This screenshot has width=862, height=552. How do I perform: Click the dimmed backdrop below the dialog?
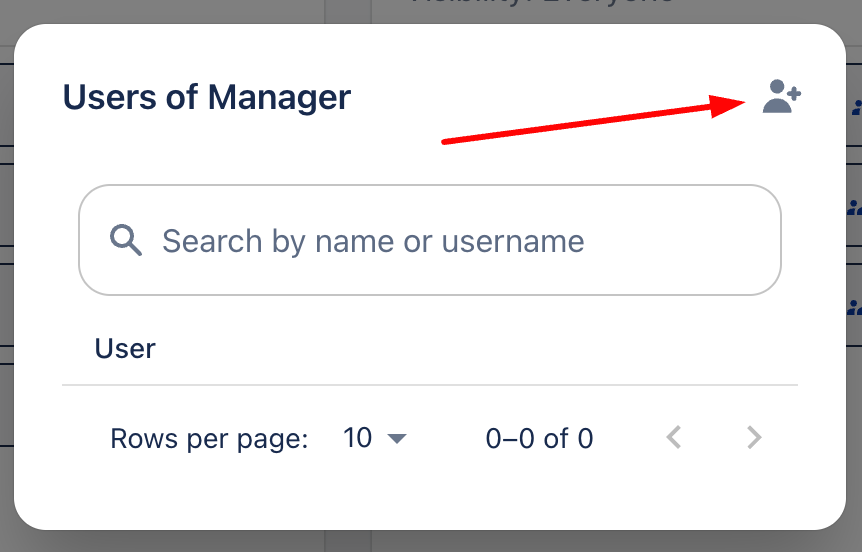click(430, 542)
